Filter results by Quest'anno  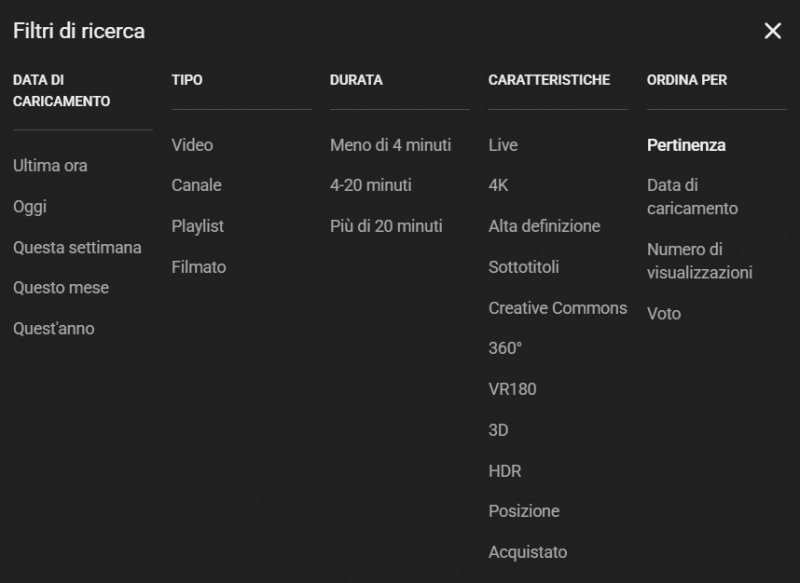pos(54,328)
